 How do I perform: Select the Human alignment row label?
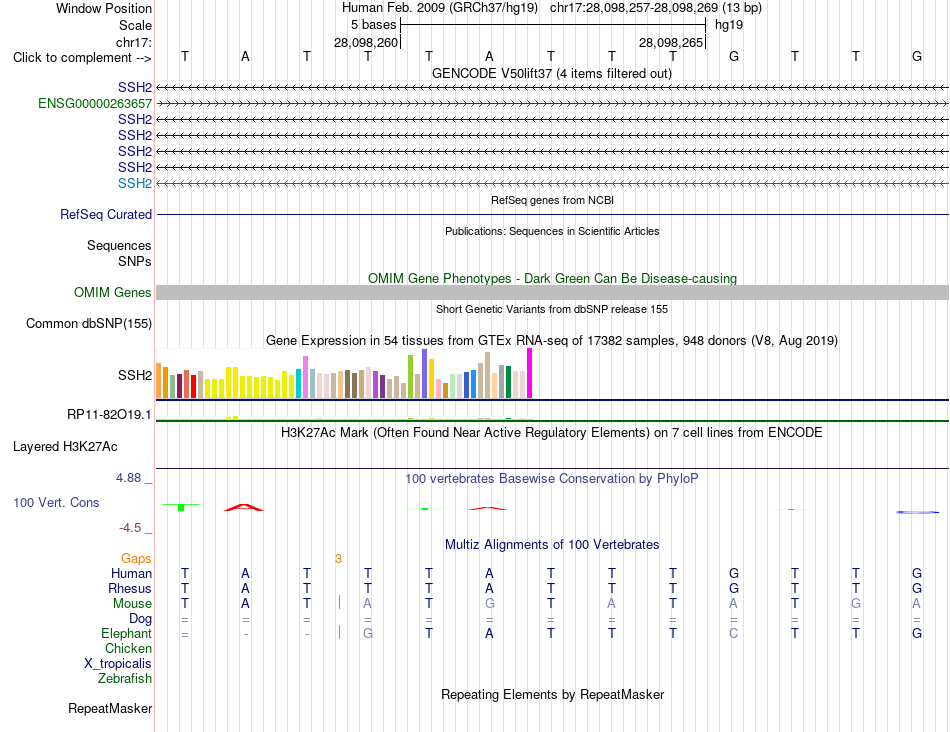(x=131, y=573)
